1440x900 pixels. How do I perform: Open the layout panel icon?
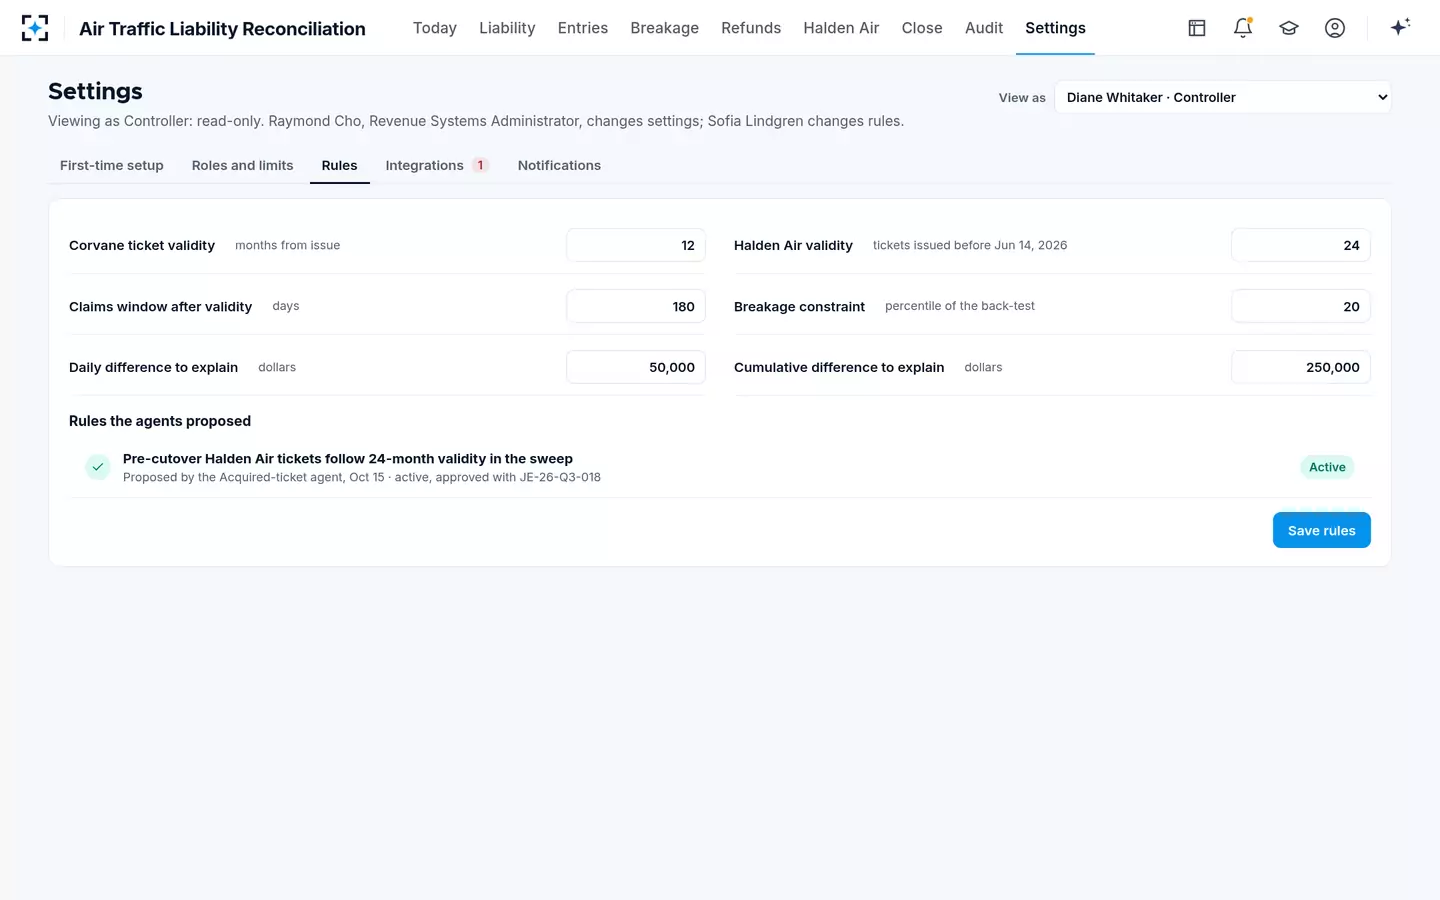tap(1197, 28)
